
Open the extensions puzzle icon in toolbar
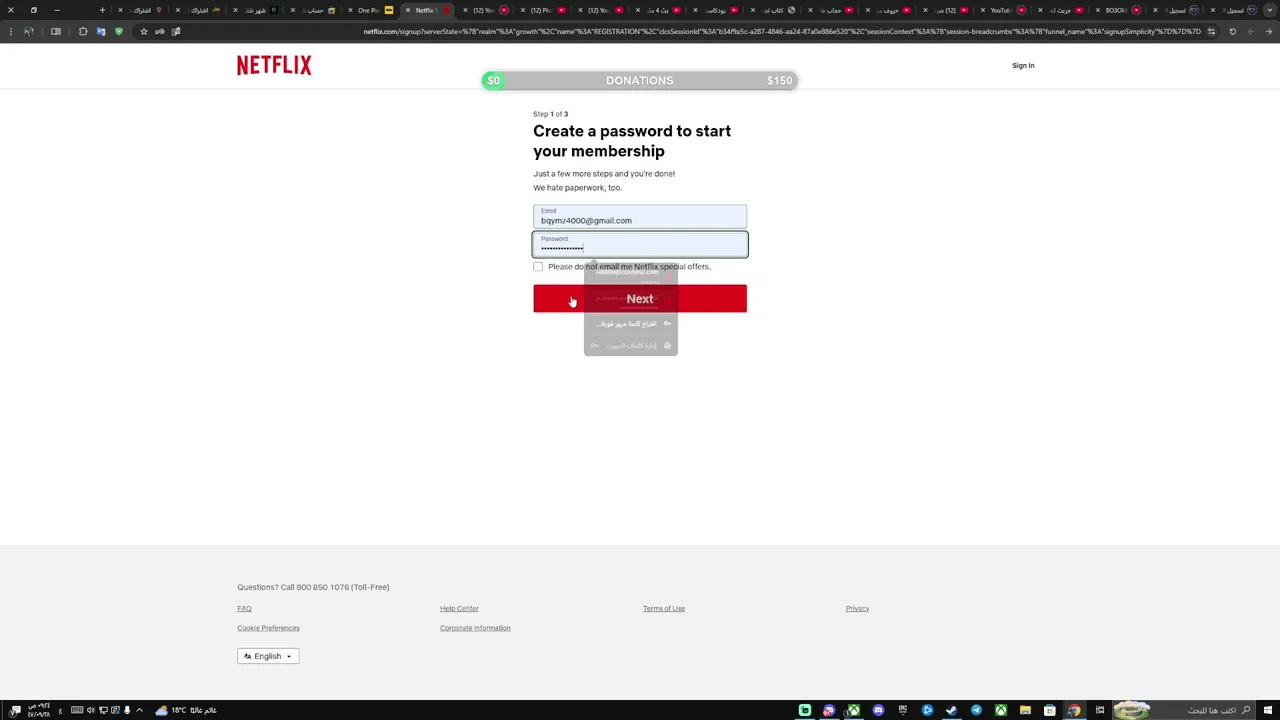83,31
